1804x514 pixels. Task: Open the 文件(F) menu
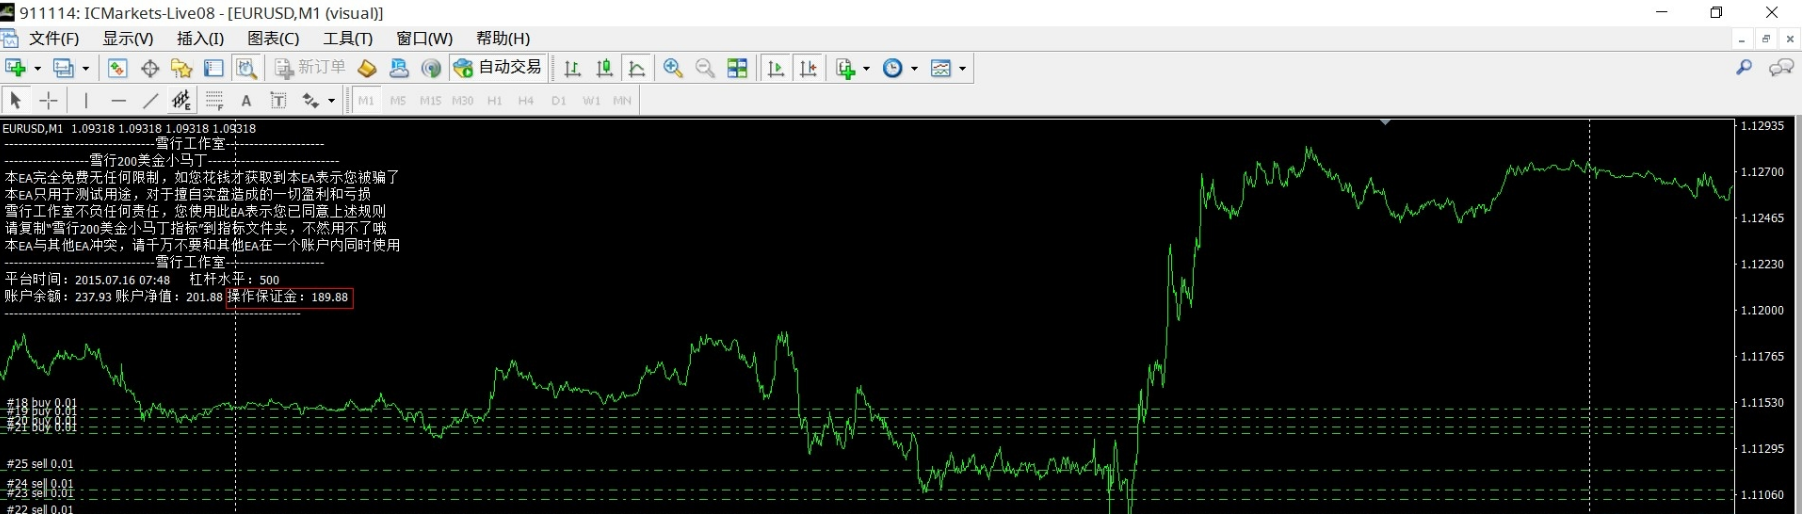(53, 38)
